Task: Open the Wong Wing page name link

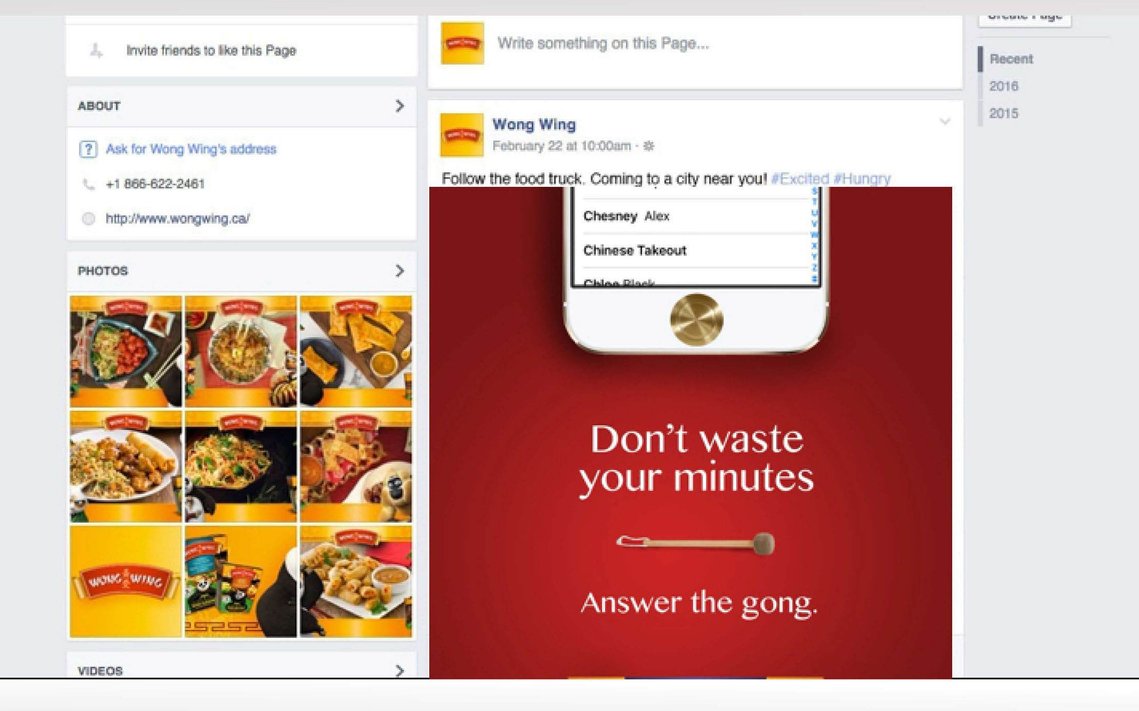Action: point(534,125)
